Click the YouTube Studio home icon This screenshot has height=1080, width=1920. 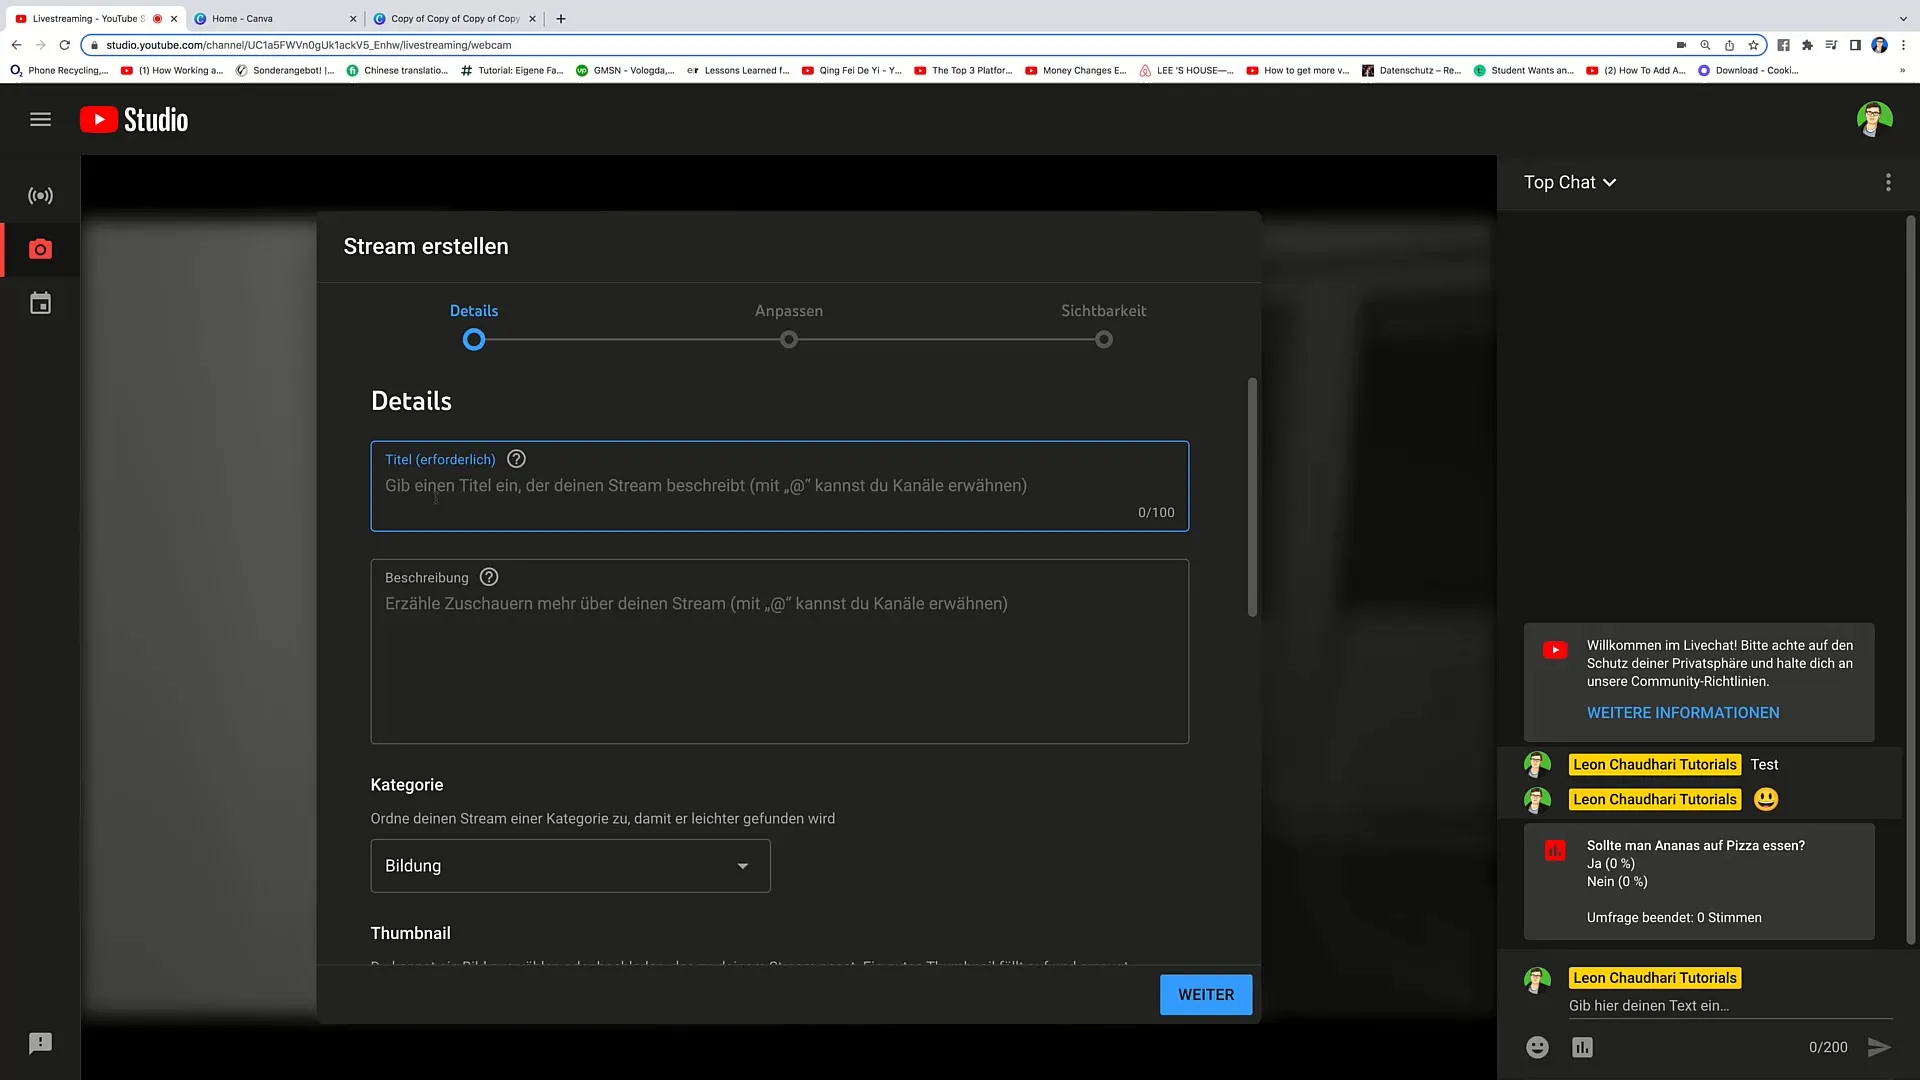tap(133, 119)
